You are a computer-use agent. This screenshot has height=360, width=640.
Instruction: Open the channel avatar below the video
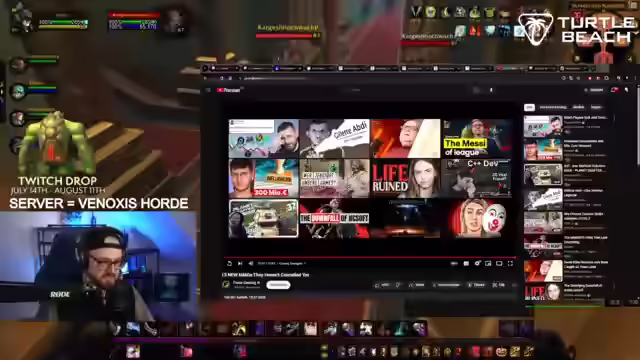[226, 284]
